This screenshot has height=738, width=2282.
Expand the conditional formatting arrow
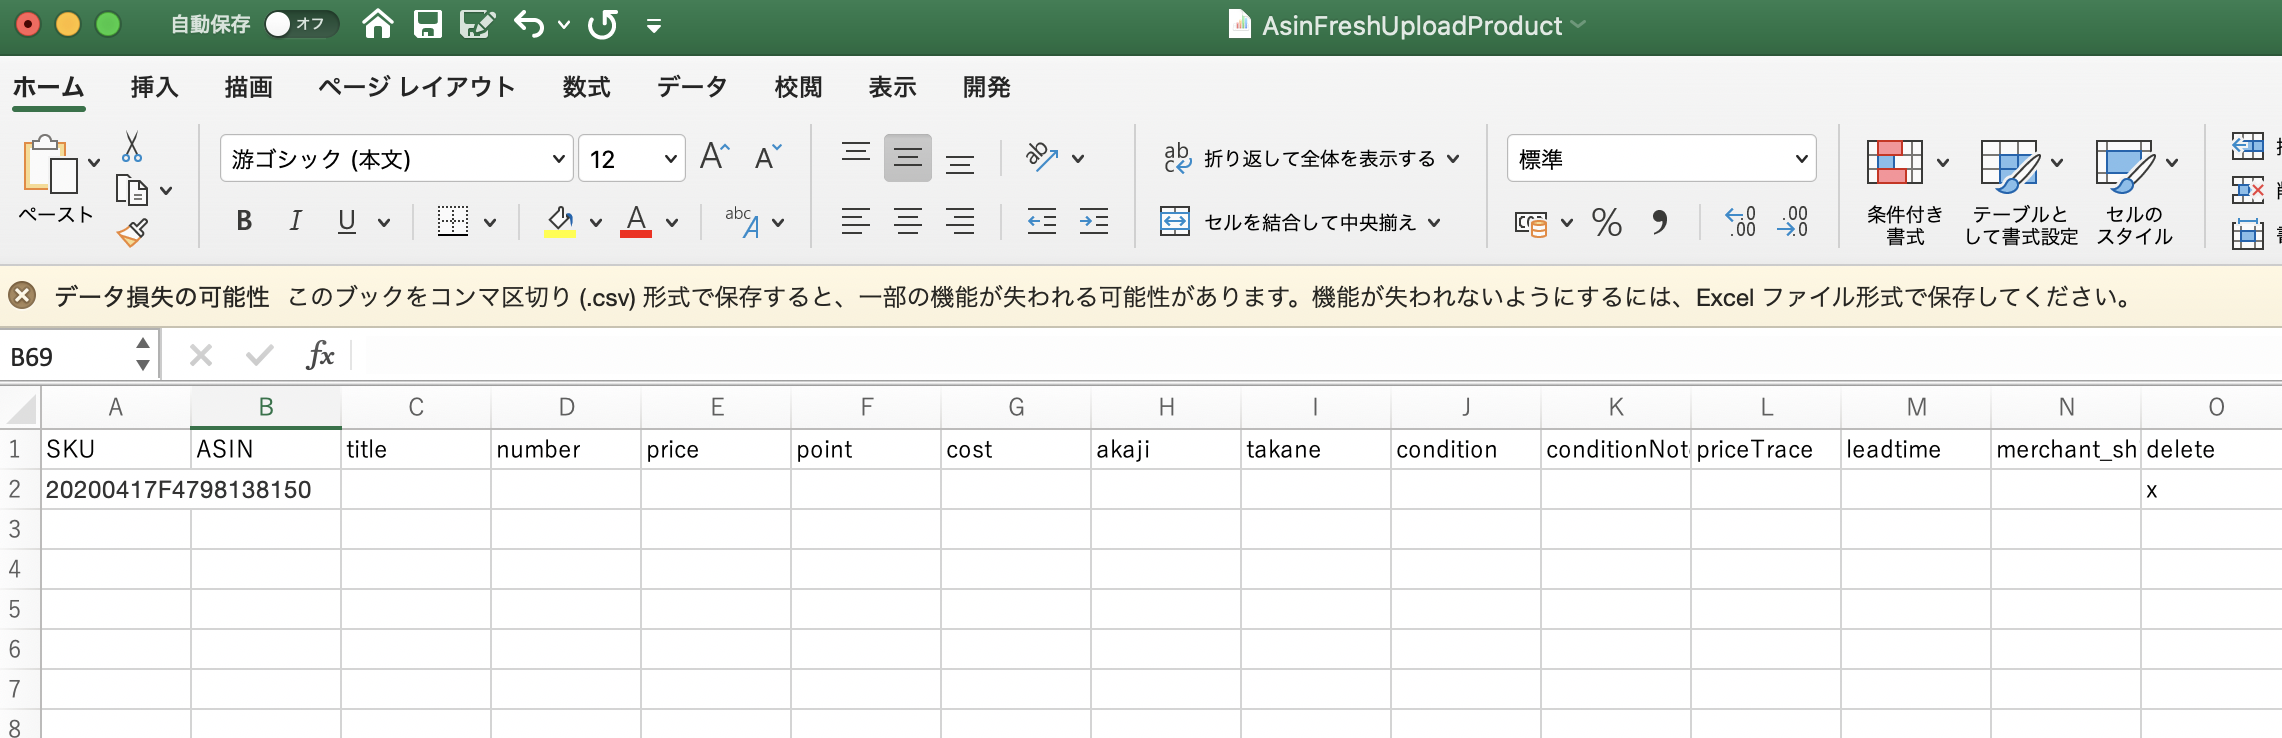point(1943,162)
